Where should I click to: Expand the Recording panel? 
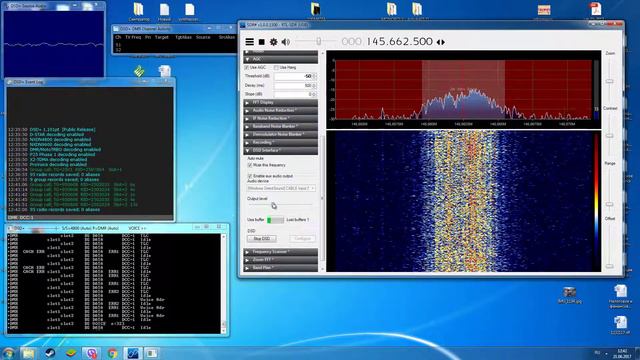coord(280,142)
